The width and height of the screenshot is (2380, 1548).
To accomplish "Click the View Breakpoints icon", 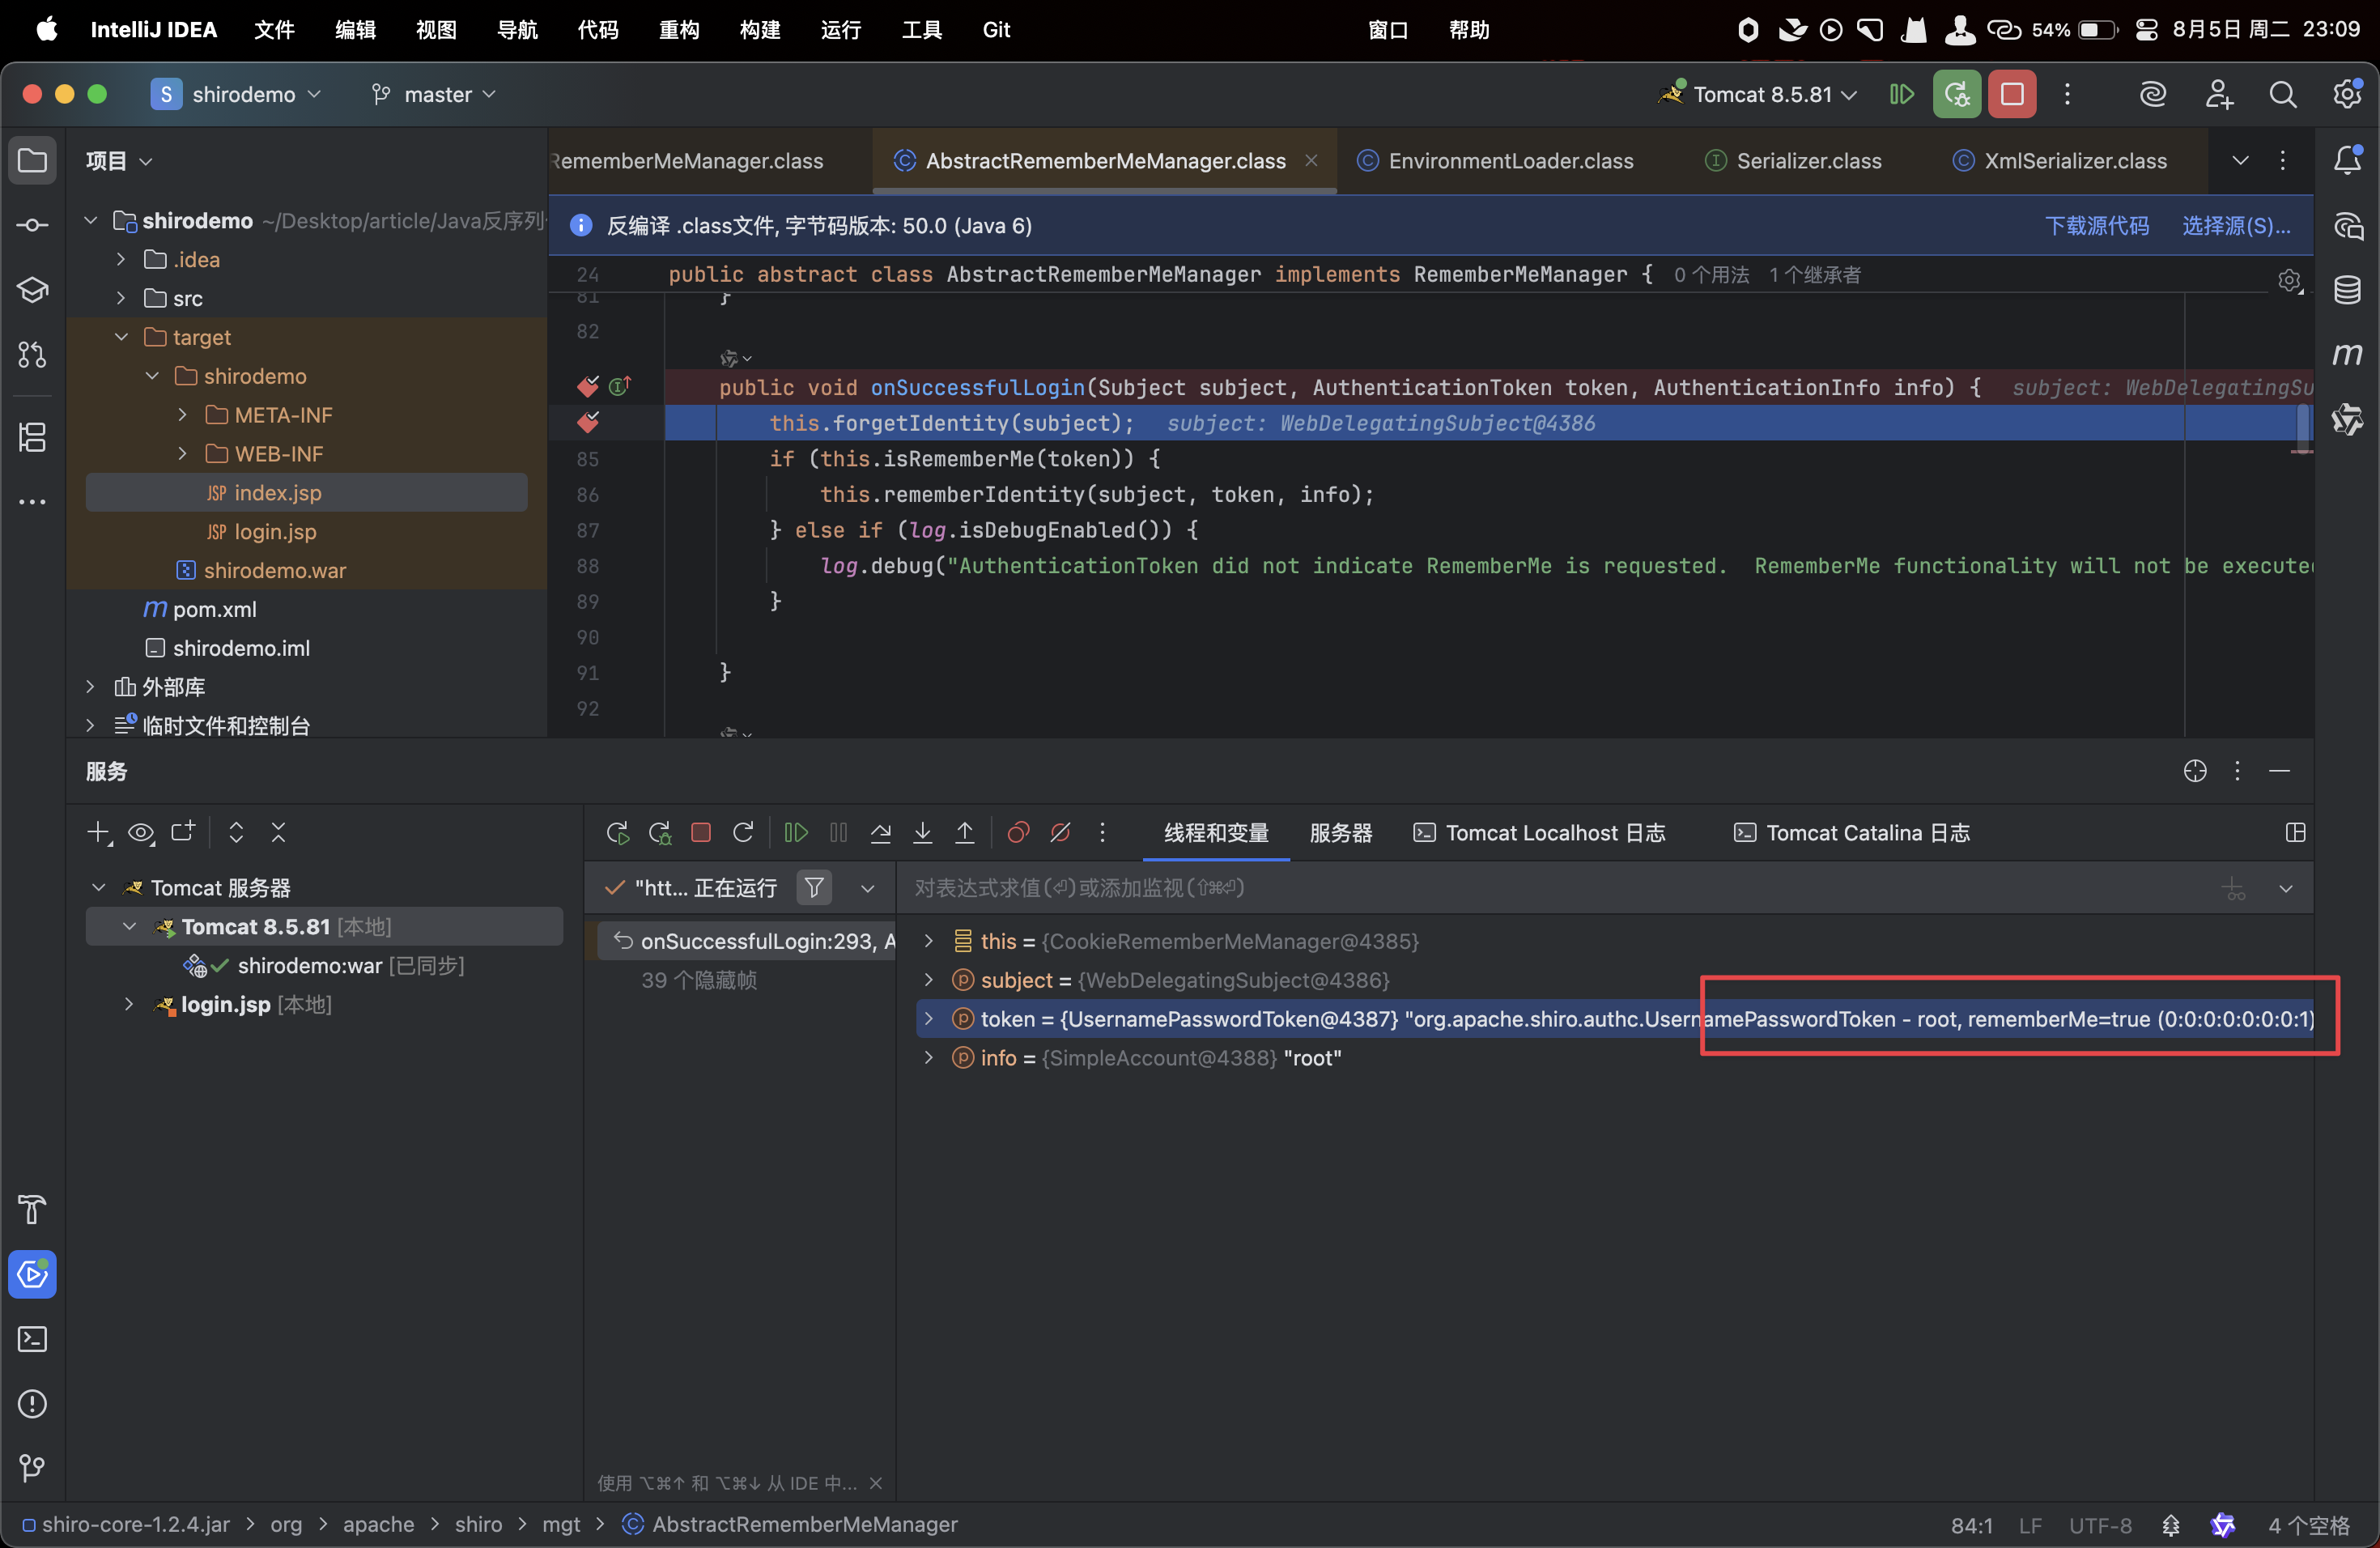I will tap(1018, 832).
